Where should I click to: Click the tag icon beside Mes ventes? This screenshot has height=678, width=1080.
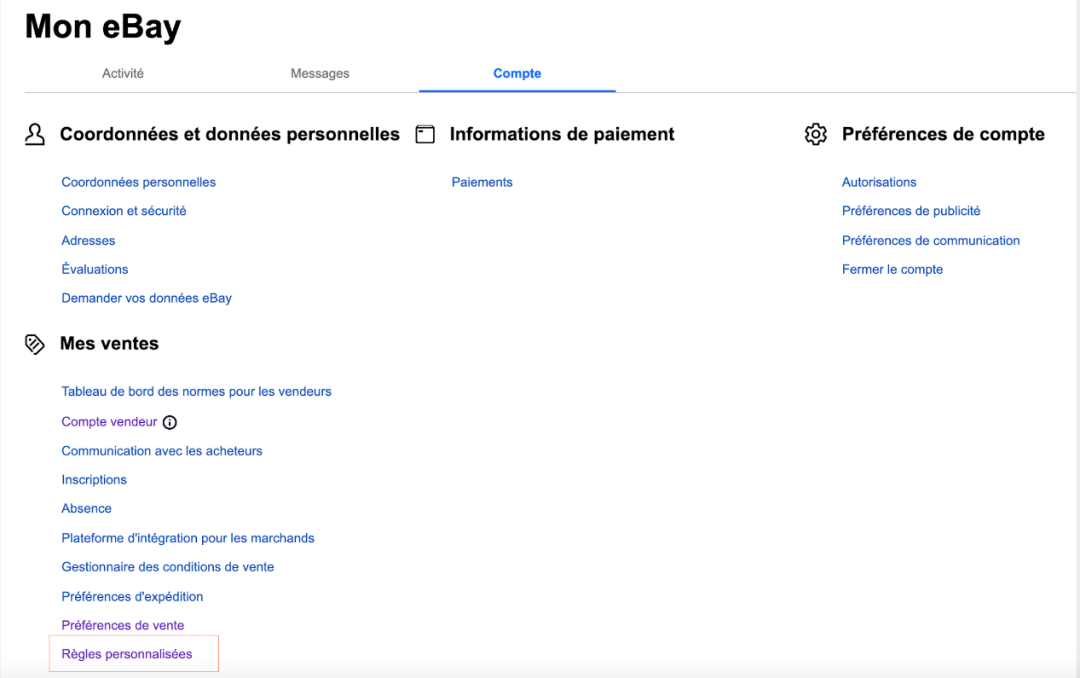(35, 344)
